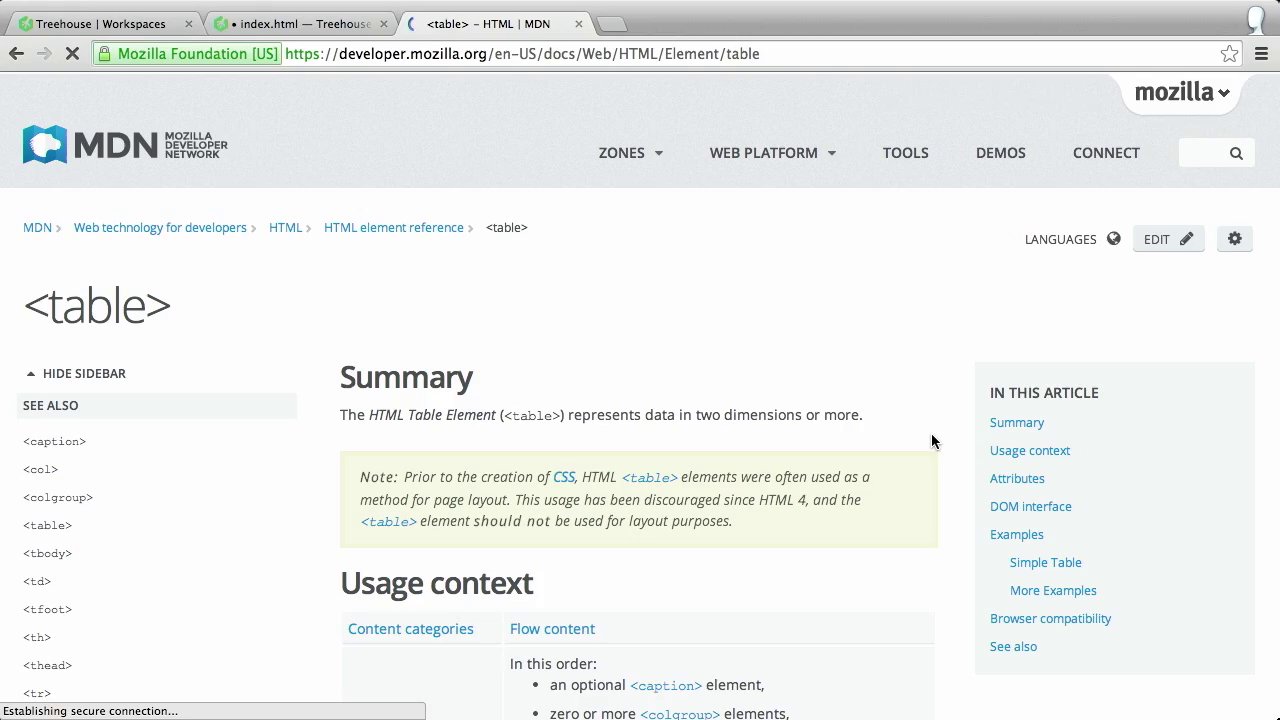This screenshot has height=720, width=1280.
Task: Stop page loading with the X button
Action: click(x=72, y=54)
